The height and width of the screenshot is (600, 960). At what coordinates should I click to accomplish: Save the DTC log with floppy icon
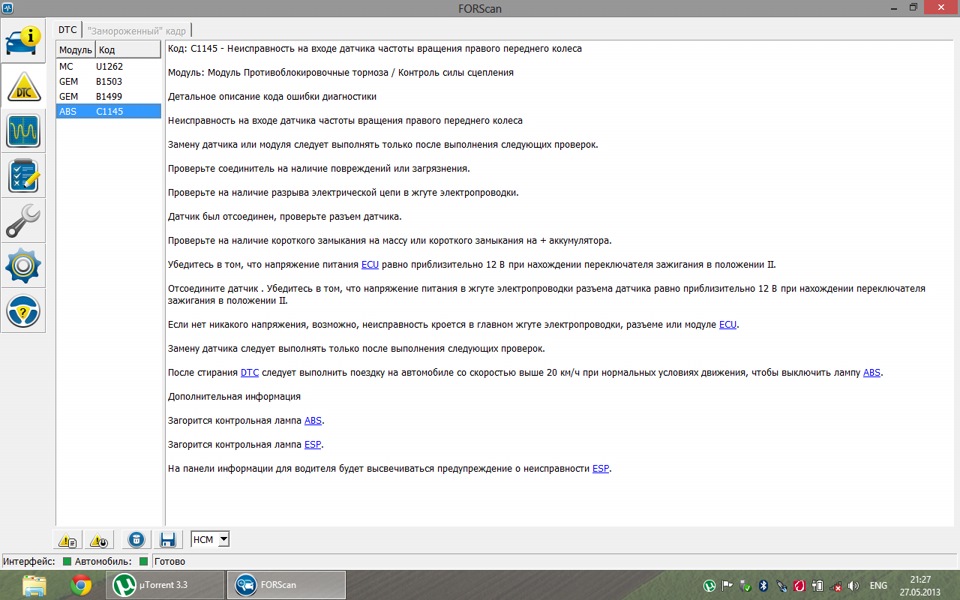click(167, 540)
